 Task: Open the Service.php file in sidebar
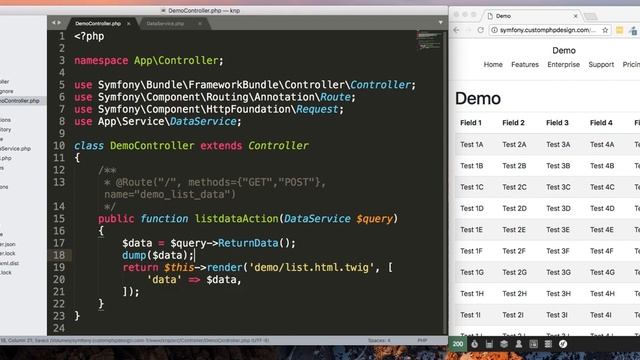[16, 149]
